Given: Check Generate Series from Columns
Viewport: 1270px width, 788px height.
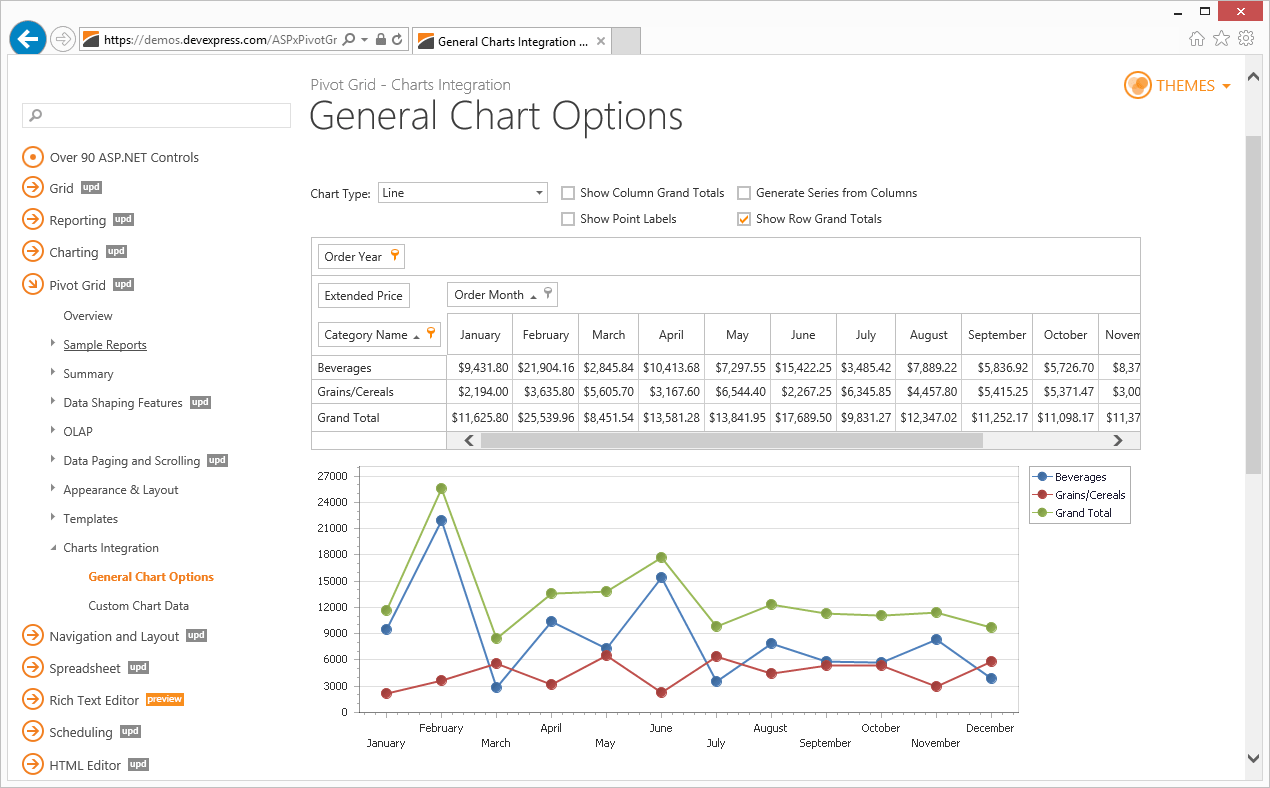Looking at the screenshot, I should click(x=744, y=192).
